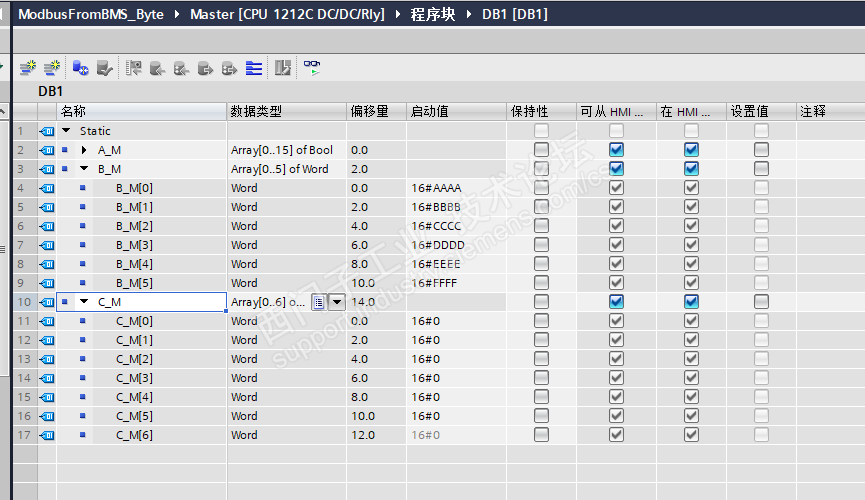Open Master [CPU 1212C DC/DC/Rly] breadcrumb

287,14
